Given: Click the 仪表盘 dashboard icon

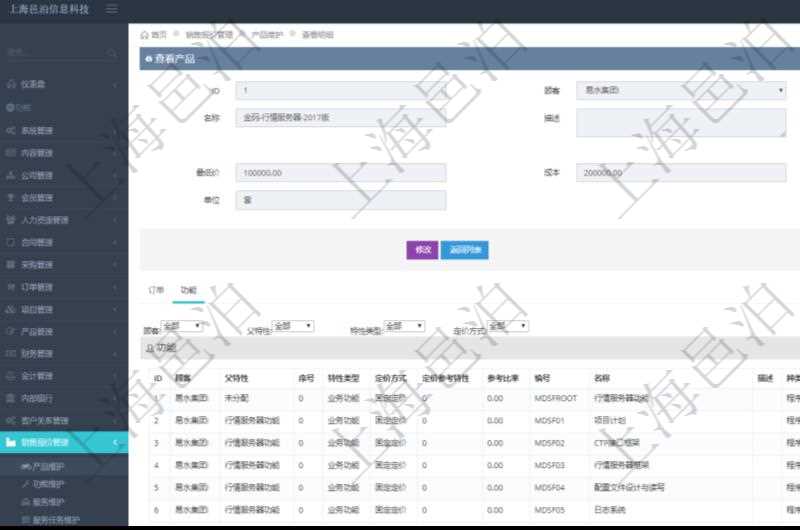Looking at the screenshot, I should coord(11,84).
